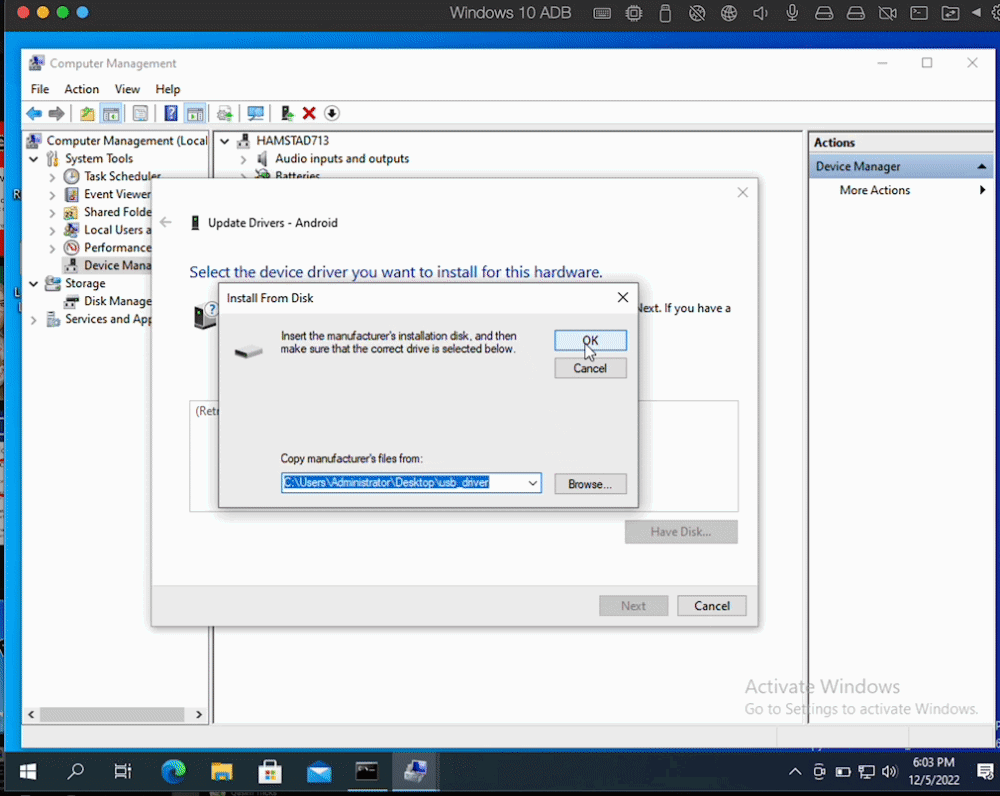Click the red X Uninstall device icon
1000x796 pixels.
(309, 114)
